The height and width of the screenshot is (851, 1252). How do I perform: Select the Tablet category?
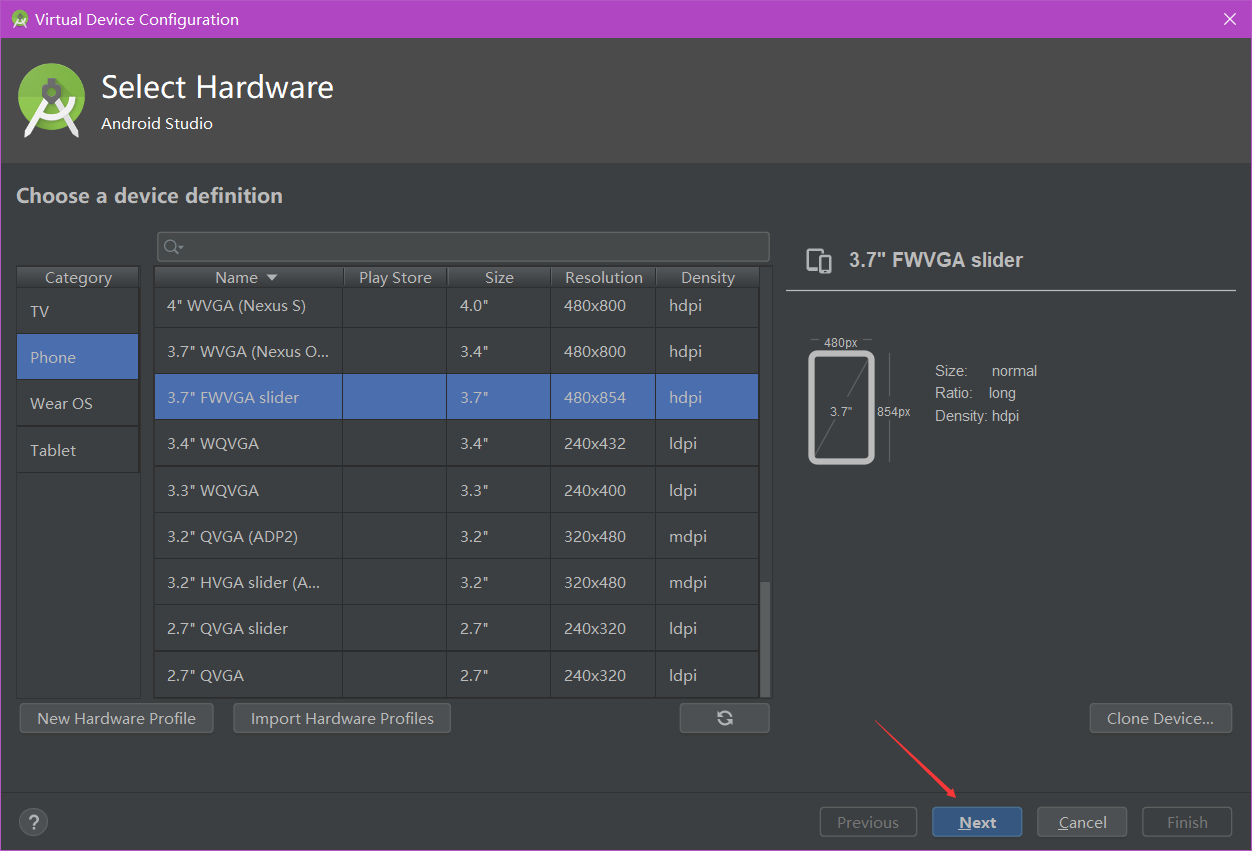coord(78,450)
